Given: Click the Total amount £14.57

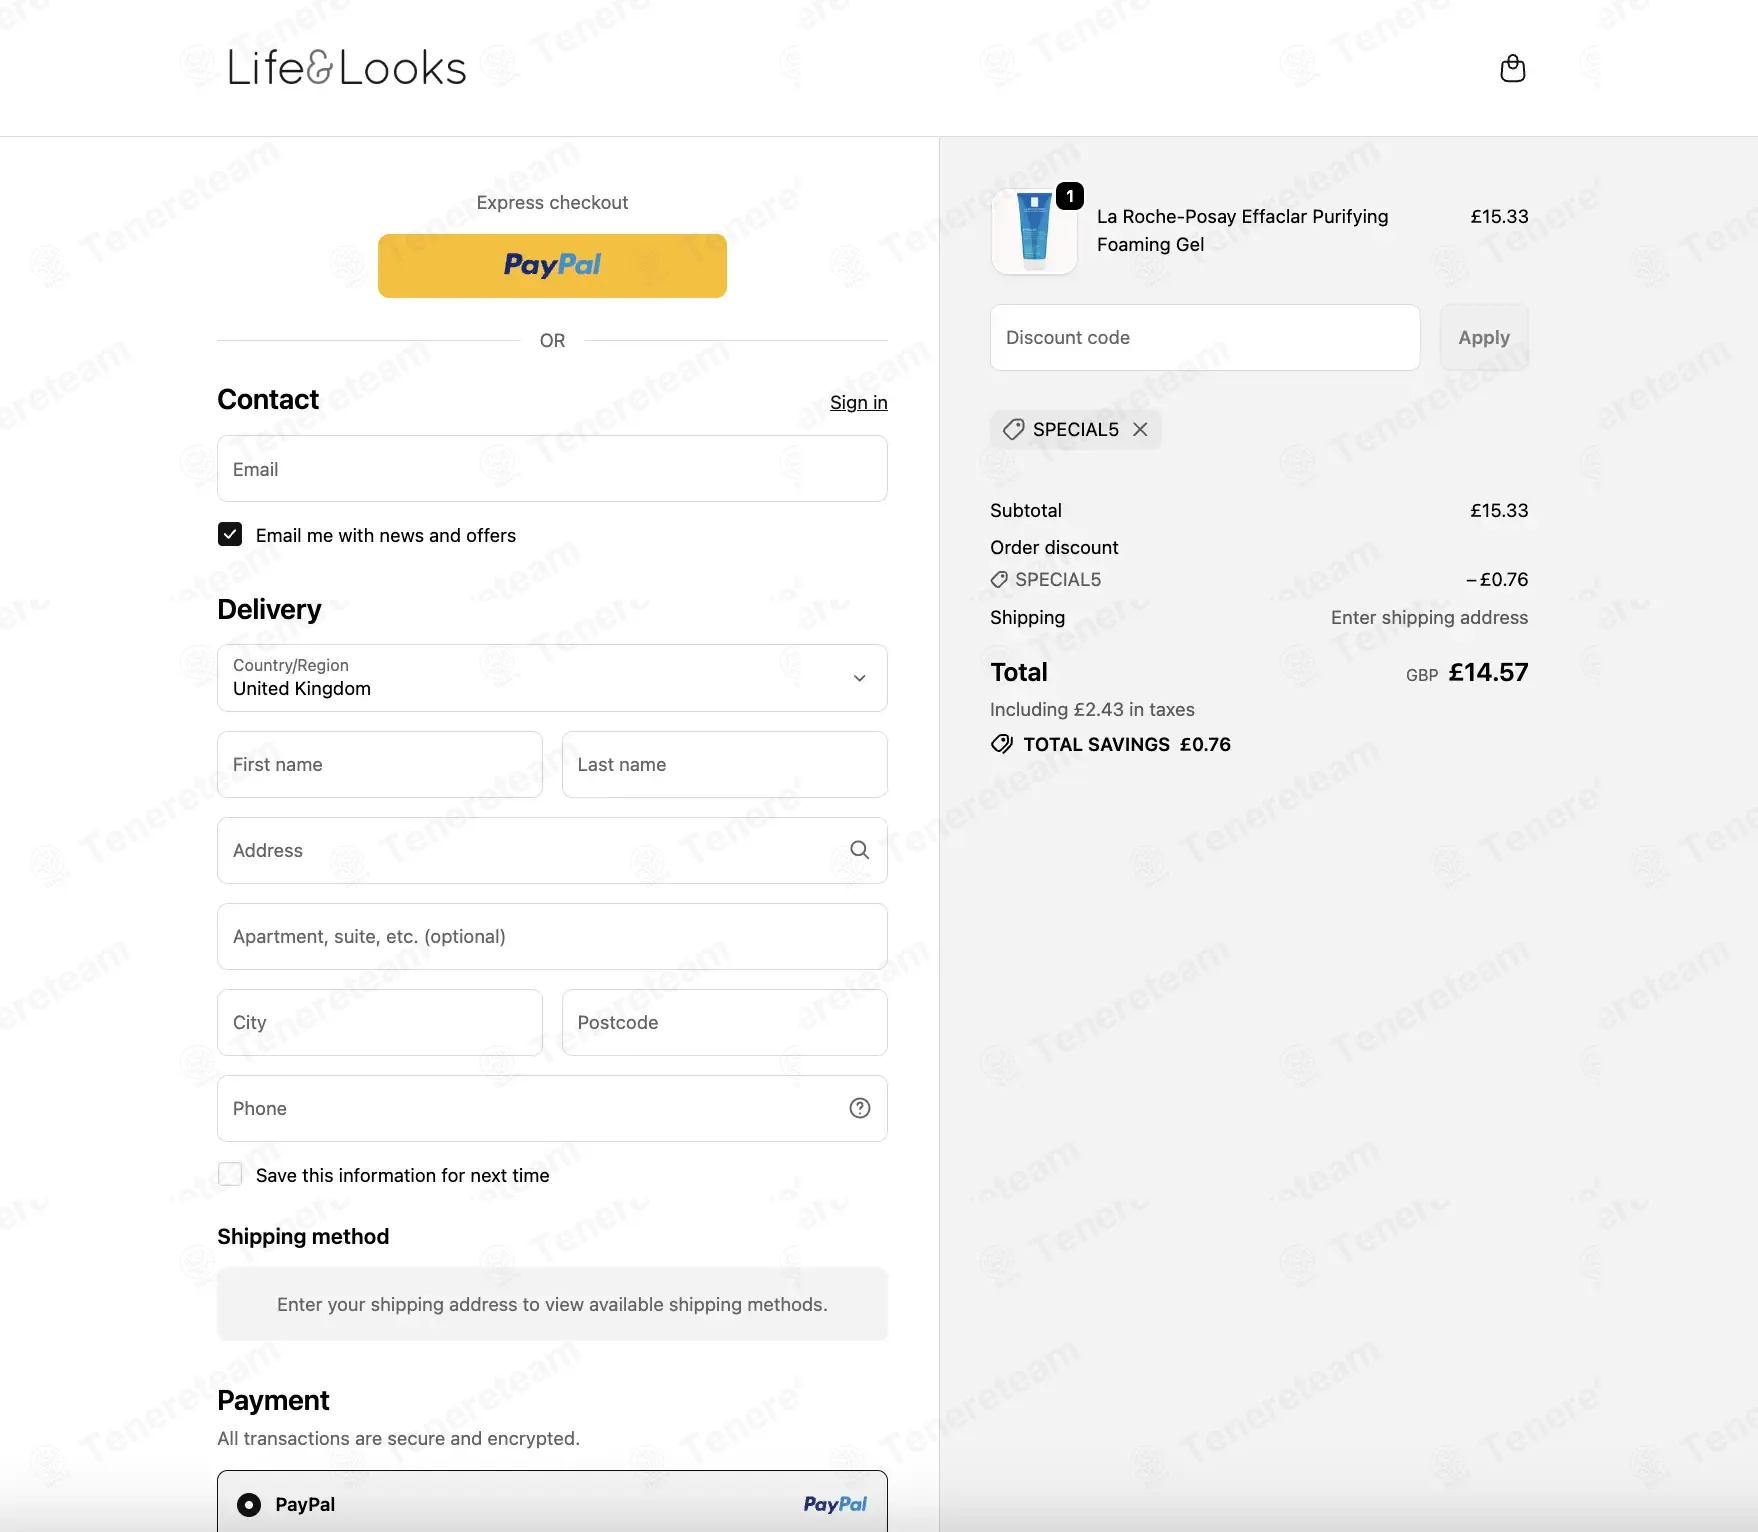Looking at the screenshot, I should [x=1488, y=672].
